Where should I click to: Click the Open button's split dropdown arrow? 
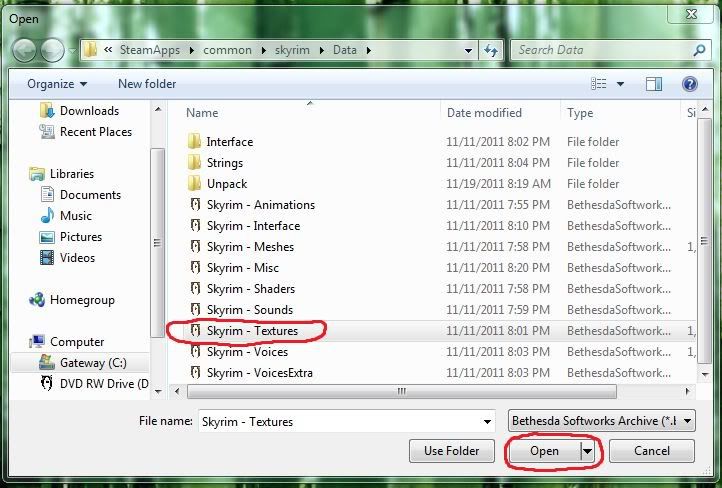tap(587, 451)
